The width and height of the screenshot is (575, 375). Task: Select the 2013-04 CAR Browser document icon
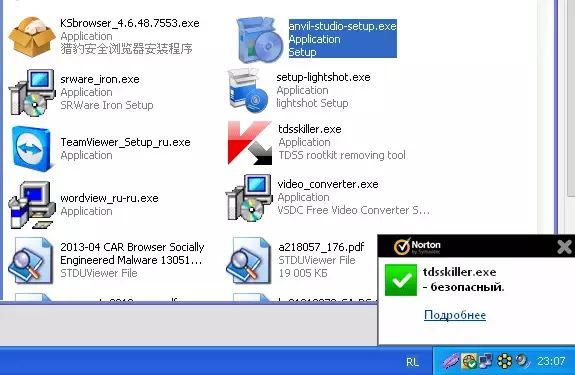(30, 260)
